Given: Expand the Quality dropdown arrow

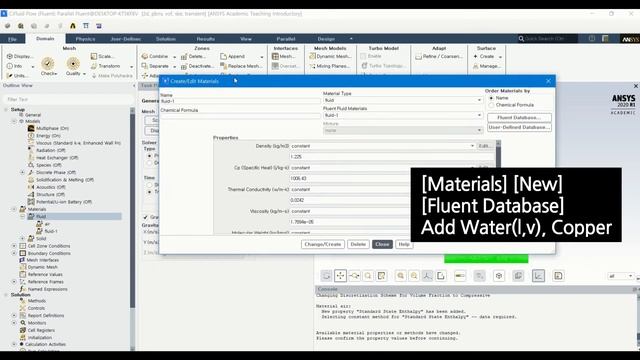Looking at the screenshot, I should pos(84,74).
